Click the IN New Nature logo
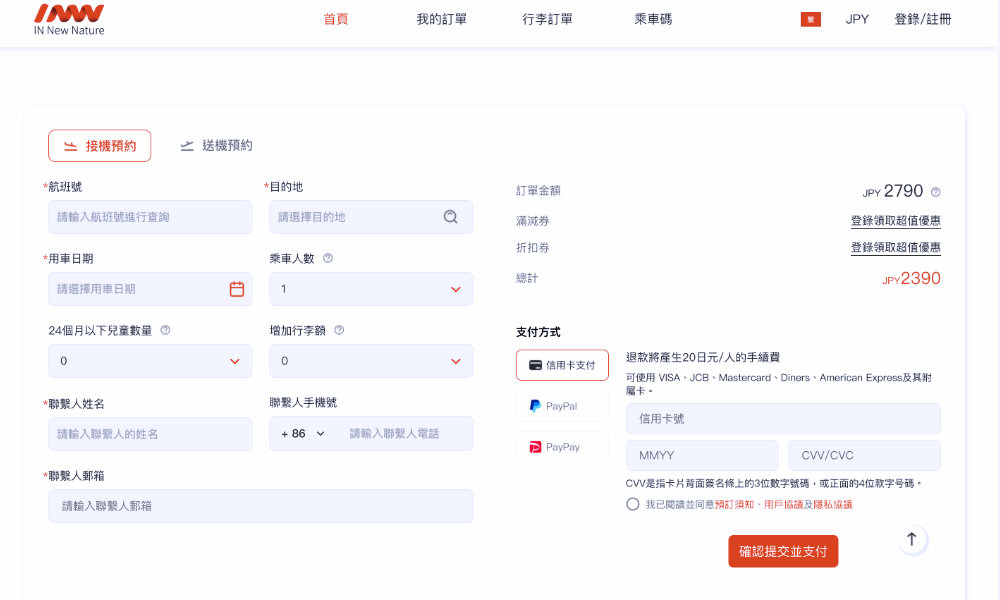Viewport: 1000px width, 600px height. pos(69,20)
